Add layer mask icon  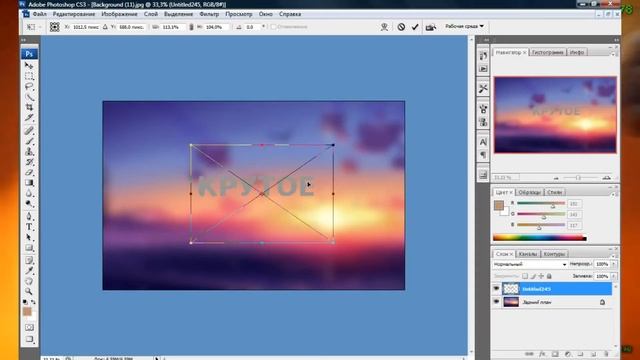(555, 354)
